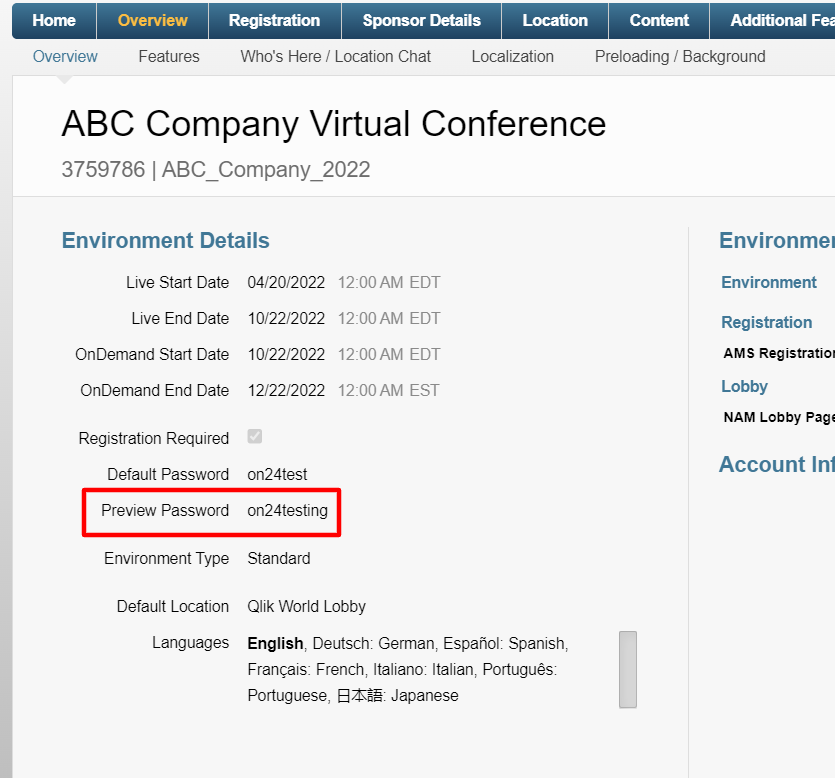Toggle the Registration Required checkbox
This screenshot has height=778, width=835.
coord(255,437)
